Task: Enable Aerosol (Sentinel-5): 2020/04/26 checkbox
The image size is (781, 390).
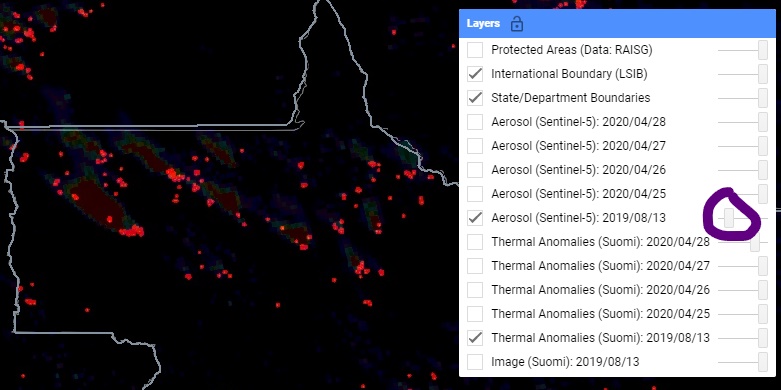Action: point(475,170)
